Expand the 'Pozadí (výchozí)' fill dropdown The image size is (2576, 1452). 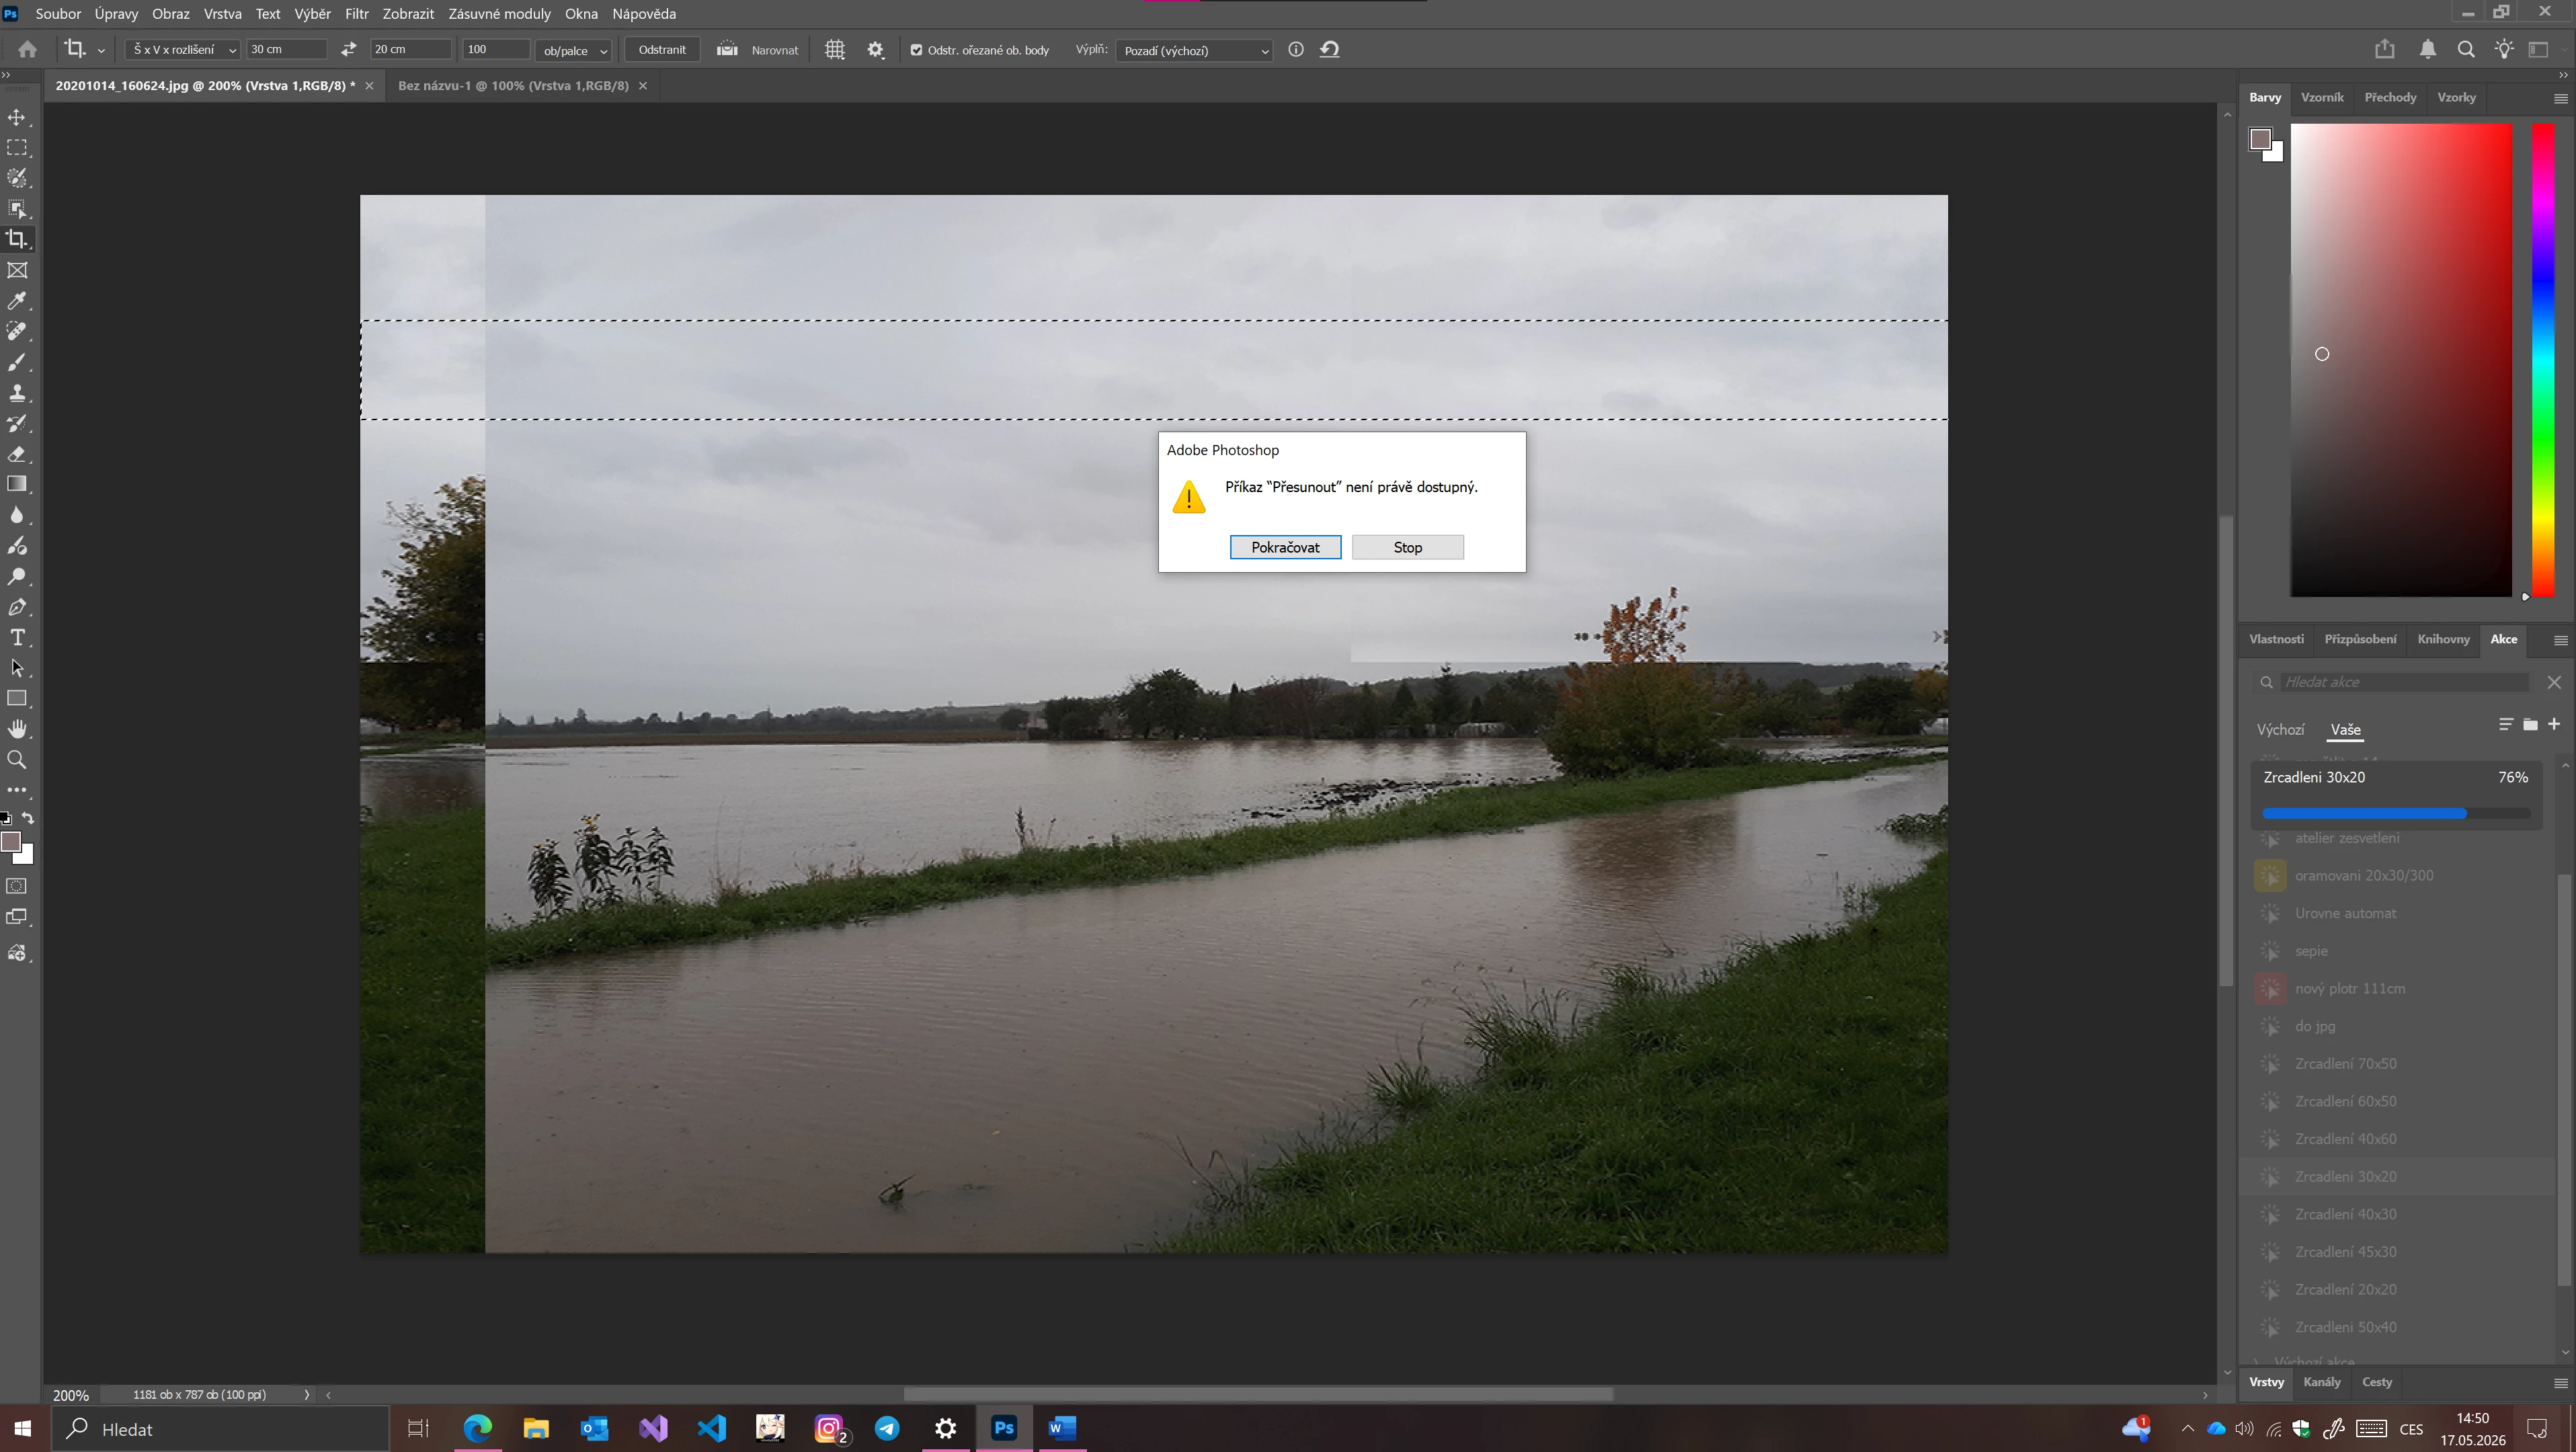(x=1194, y=50)
